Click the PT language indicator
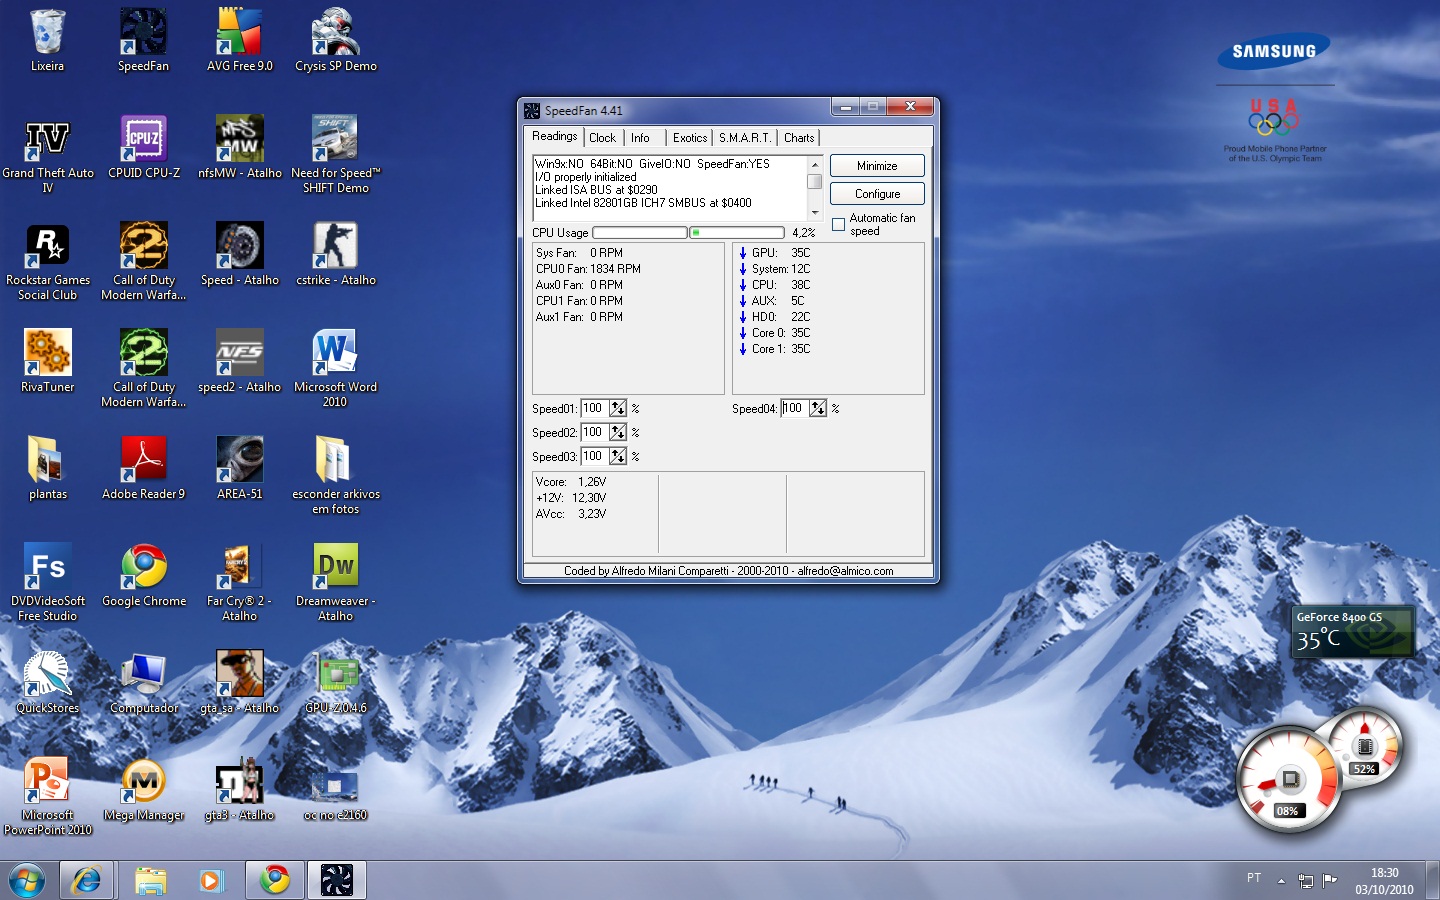Screen dimensions: 1440x900 pos(1254,878)
